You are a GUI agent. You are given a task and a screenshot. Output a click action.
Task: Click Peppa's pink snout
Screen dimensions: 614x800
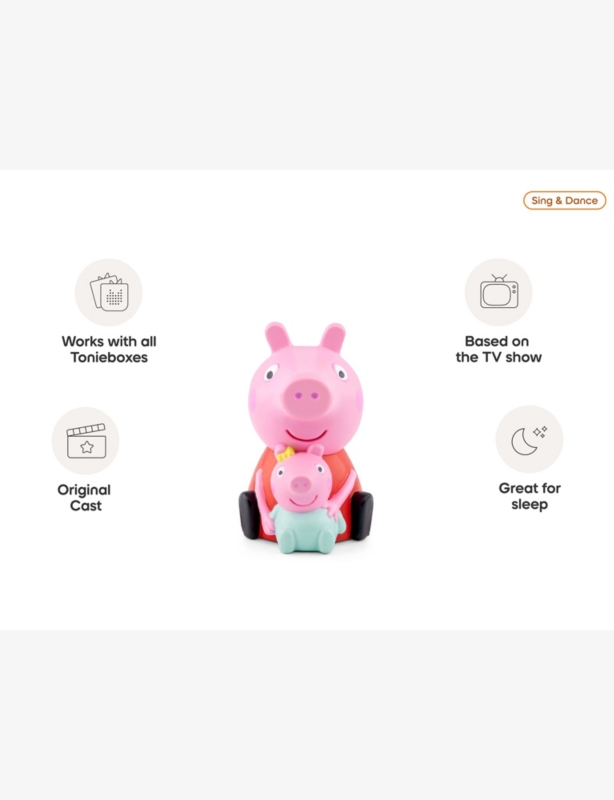(305, 396)
